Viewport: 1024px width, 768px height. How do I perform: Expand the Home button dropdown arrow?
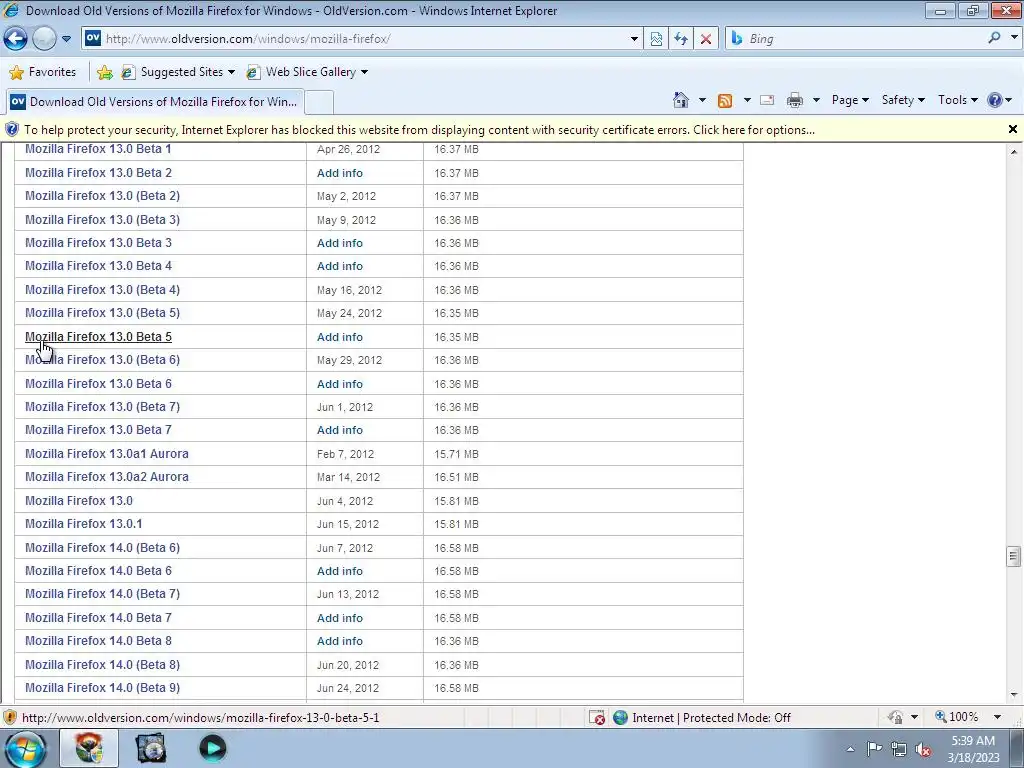tap(702, 100)
